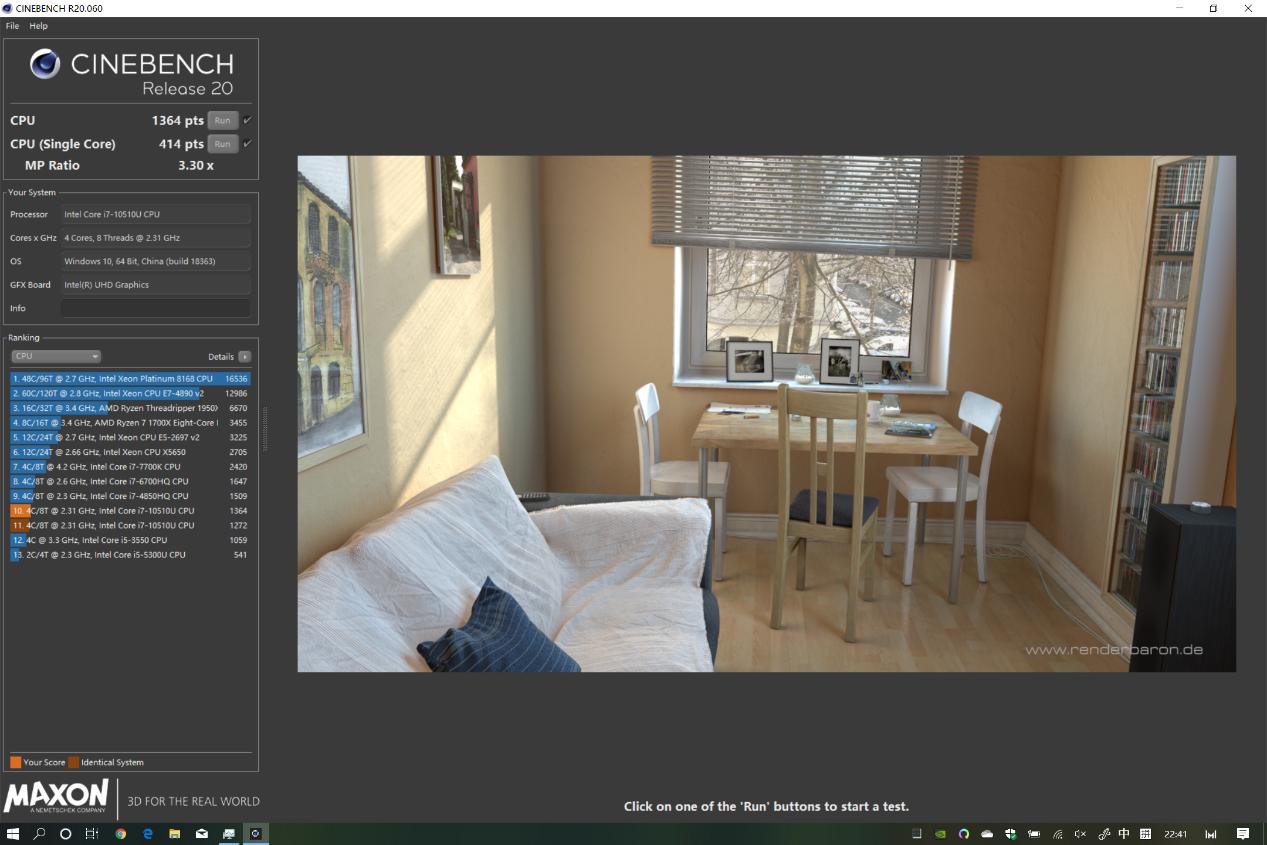Click the Processor value Intel Core i7-10510U
This screenshot has width=1267, height=845.
[155, 214]
